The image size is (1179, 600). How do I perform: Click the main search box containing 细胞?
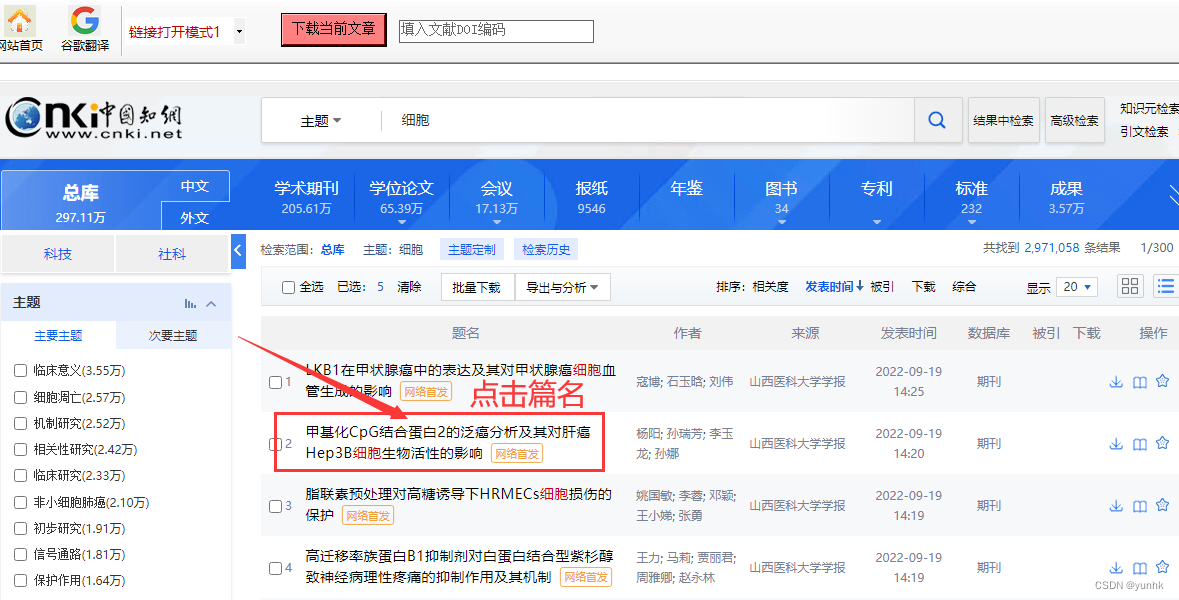[647, 120]
